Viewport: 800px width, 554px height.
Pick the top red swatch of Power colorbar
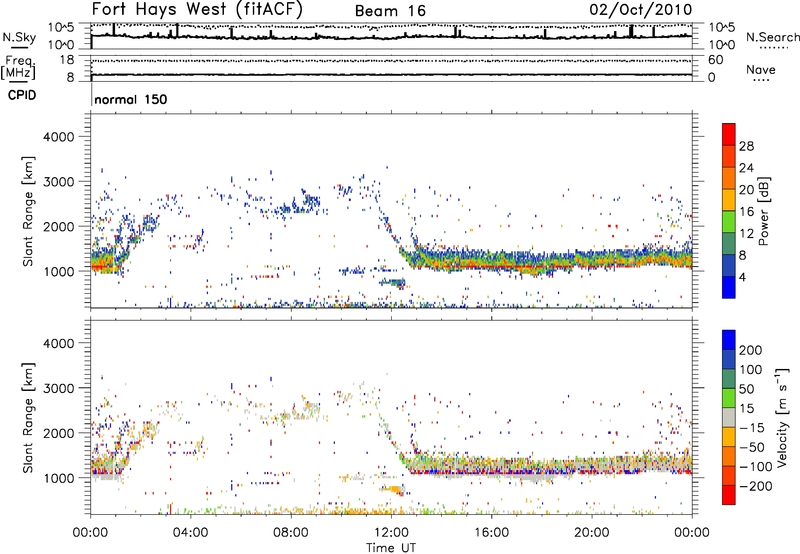[729, 135]
